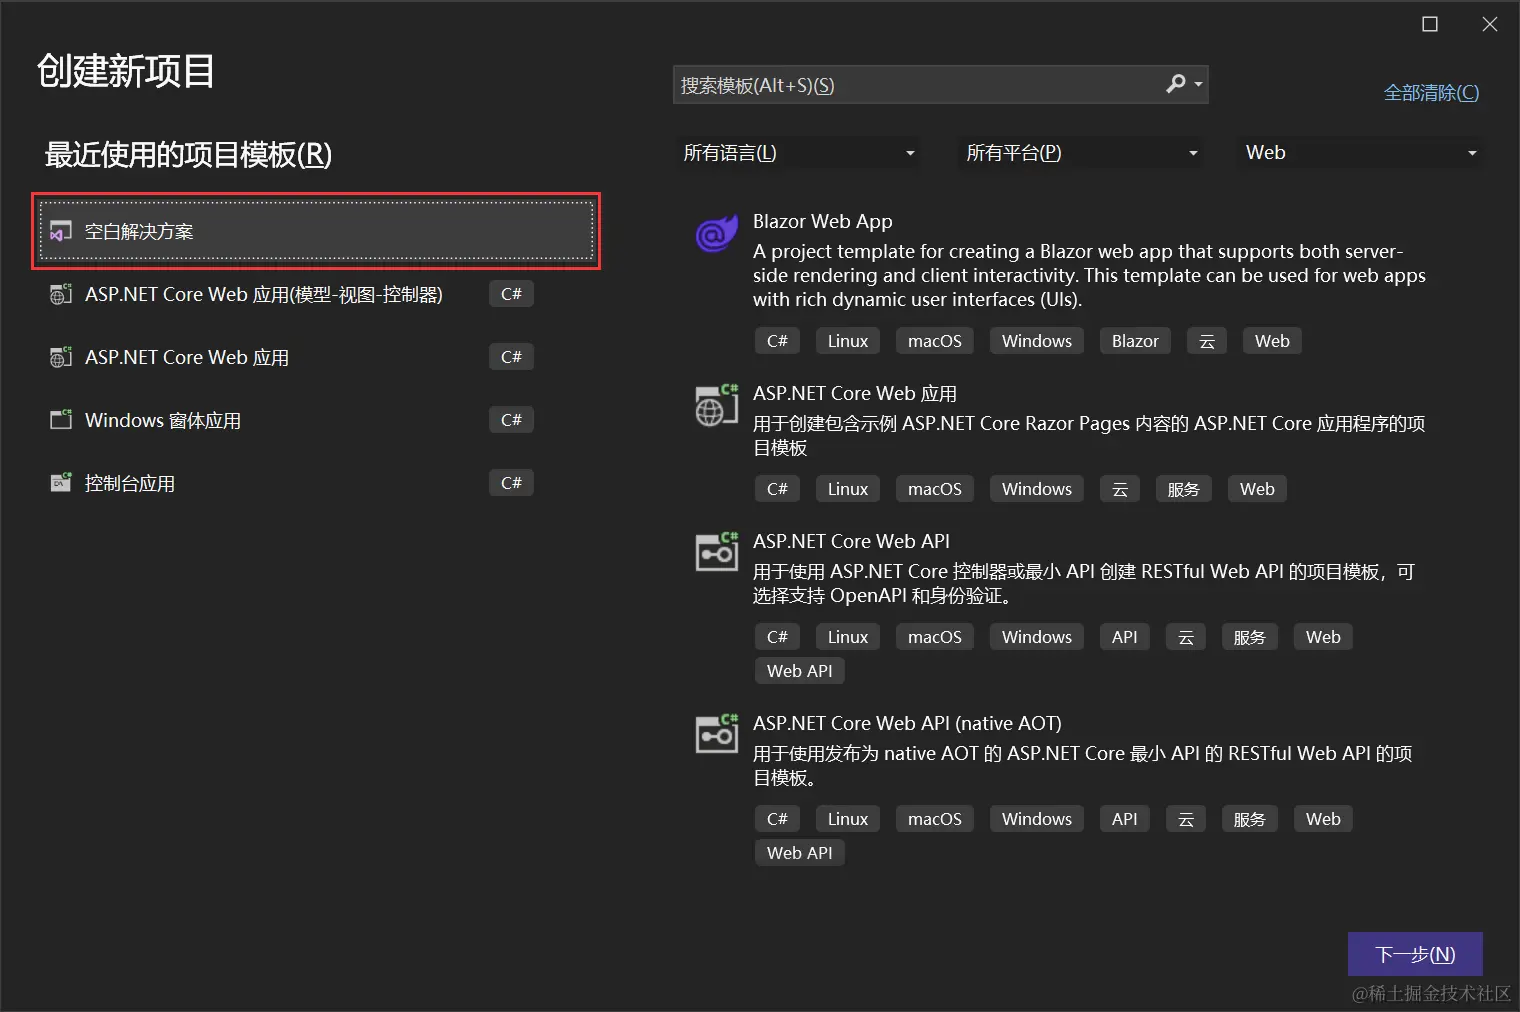The width and height of the screenshot is (1520, 1012).
Task: Click the icon beside recent ASP.NET Core Web 应用
Action: pos(61,357)
